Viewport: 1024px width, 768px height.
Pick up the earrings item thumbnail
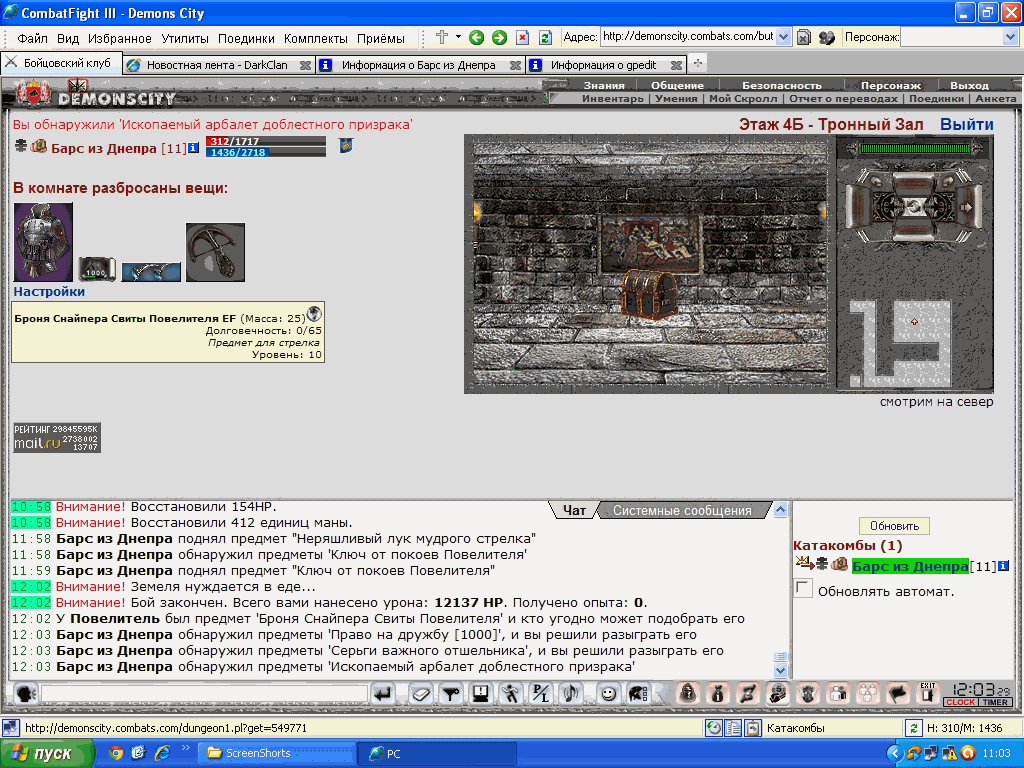(x=151, y=272)
